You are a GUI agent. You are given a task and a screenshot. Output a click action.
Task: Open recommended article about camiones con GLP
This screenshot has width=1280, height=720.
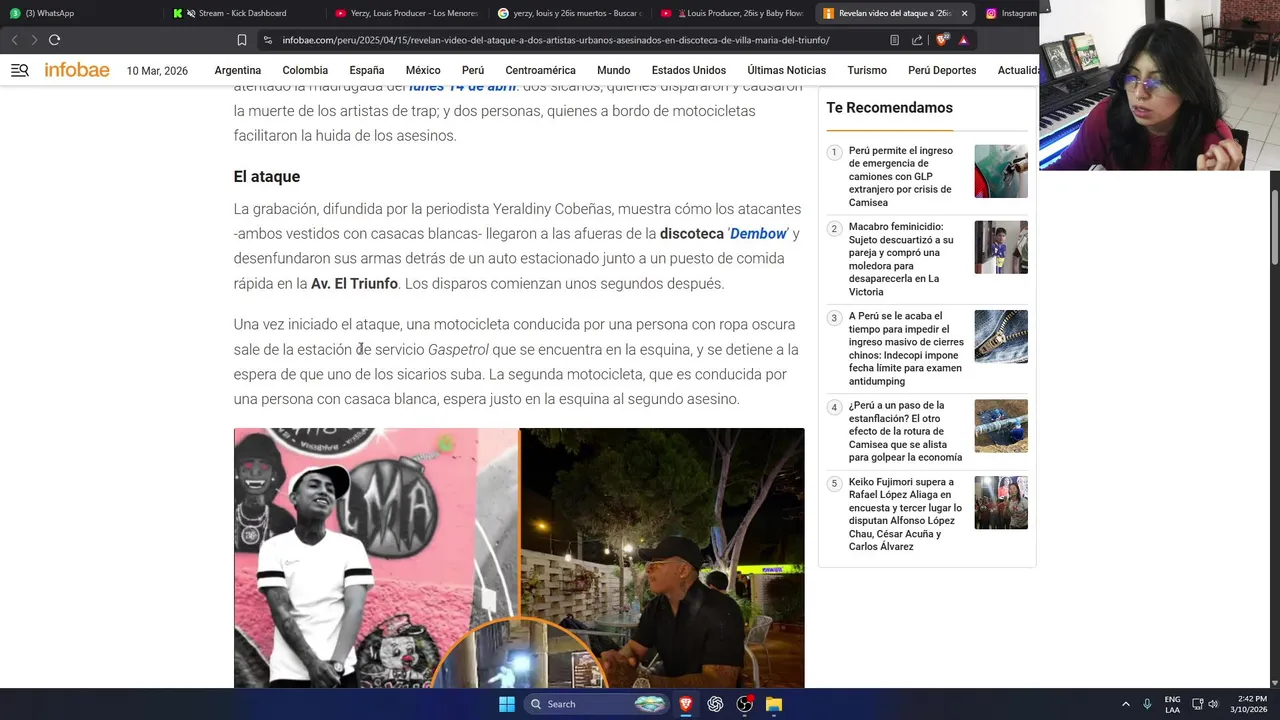tap(902, 177)
